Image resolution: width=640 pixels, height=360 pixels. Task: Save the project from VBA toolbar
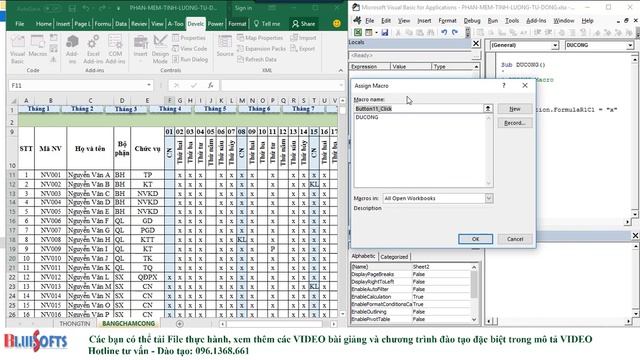tap(384, 32)
